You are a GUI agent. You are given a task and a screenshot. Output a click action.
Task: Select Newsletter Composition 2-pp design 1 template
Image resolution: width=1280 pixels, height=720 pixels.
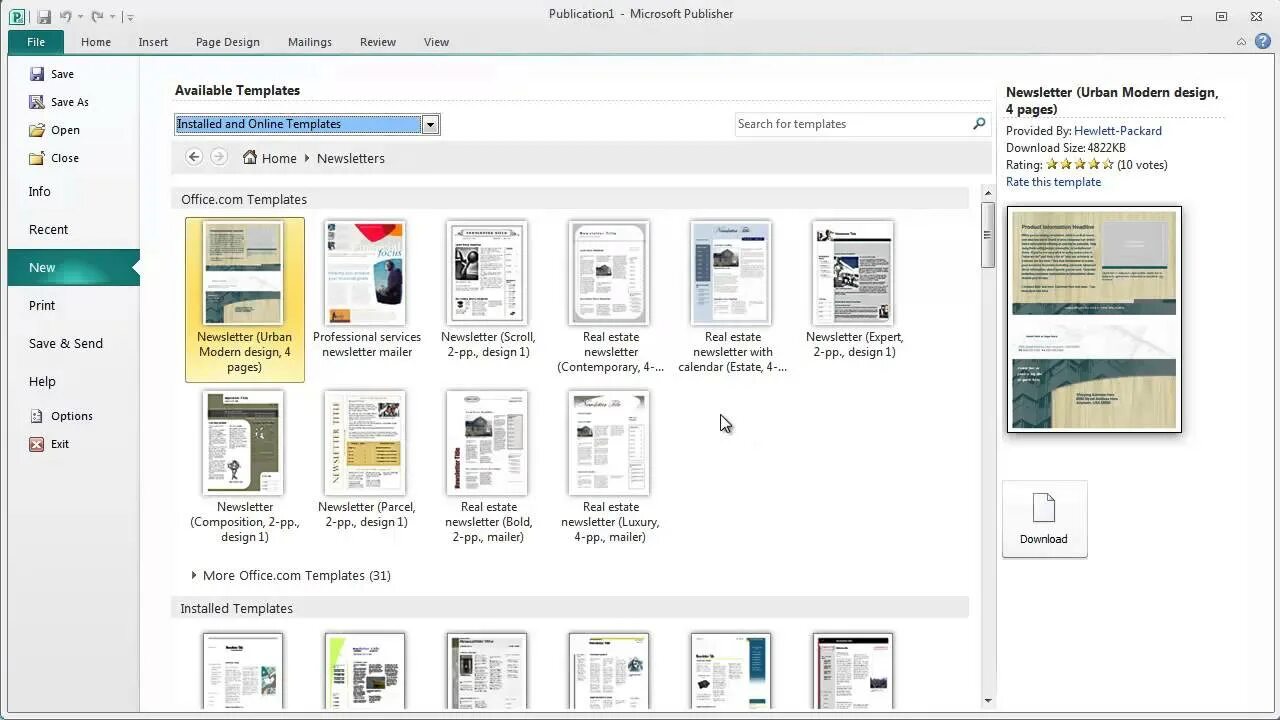[x=244, y=467]
